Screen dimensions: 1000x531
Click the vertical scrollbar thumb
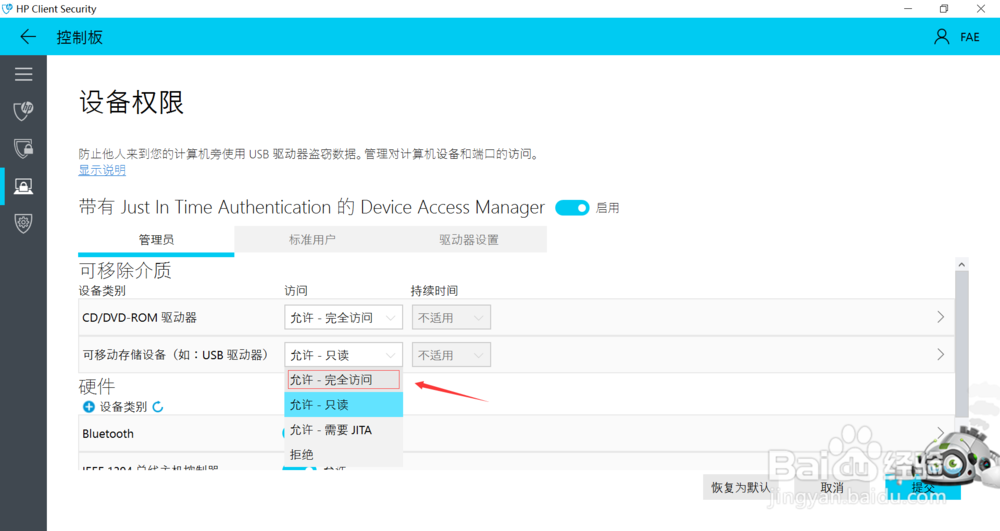(x=962, y=344)
